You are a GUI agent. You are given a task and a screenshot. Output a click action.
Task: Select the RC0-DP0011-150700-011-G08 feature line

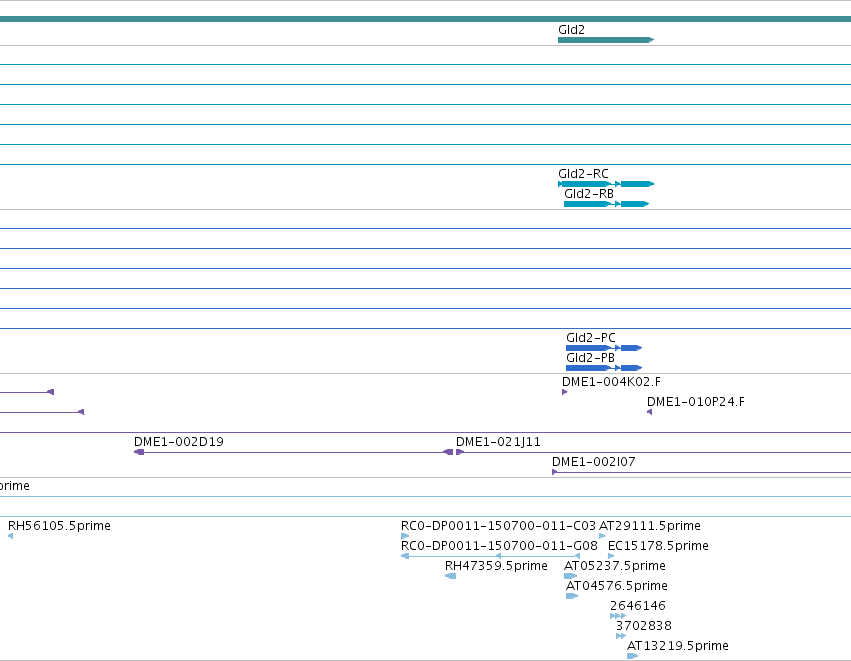click(490, 556)
